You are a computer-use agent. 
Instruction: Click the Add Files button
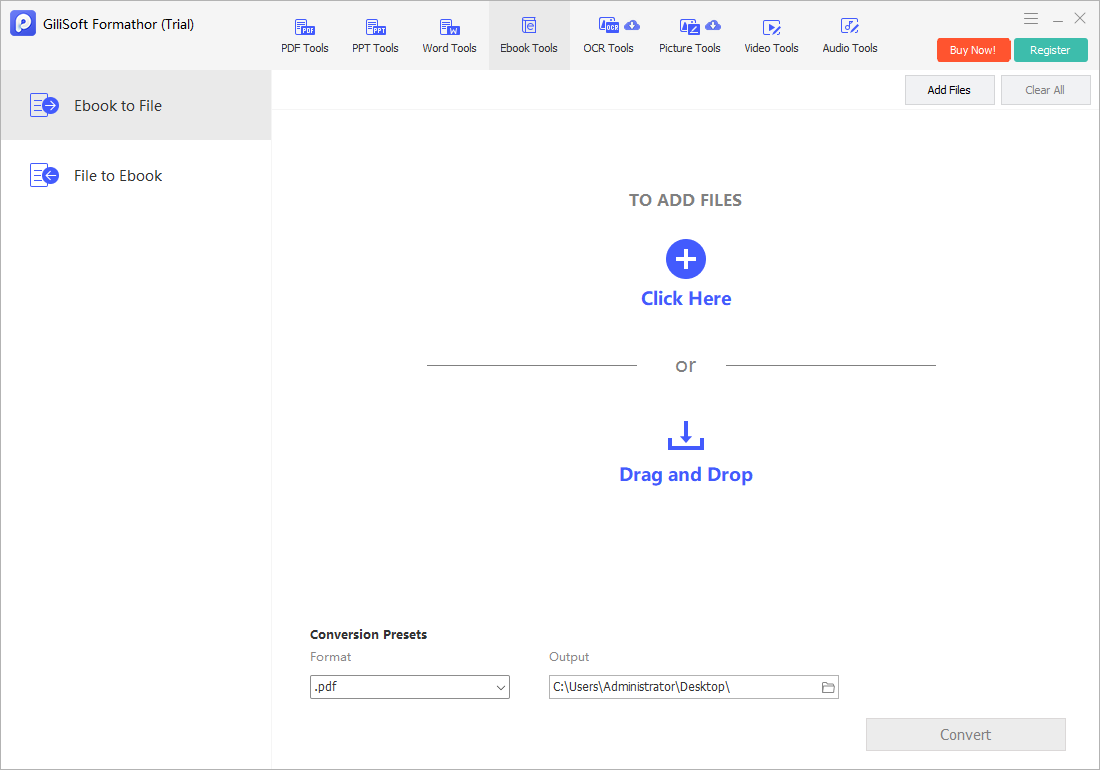tap(949, 90)
